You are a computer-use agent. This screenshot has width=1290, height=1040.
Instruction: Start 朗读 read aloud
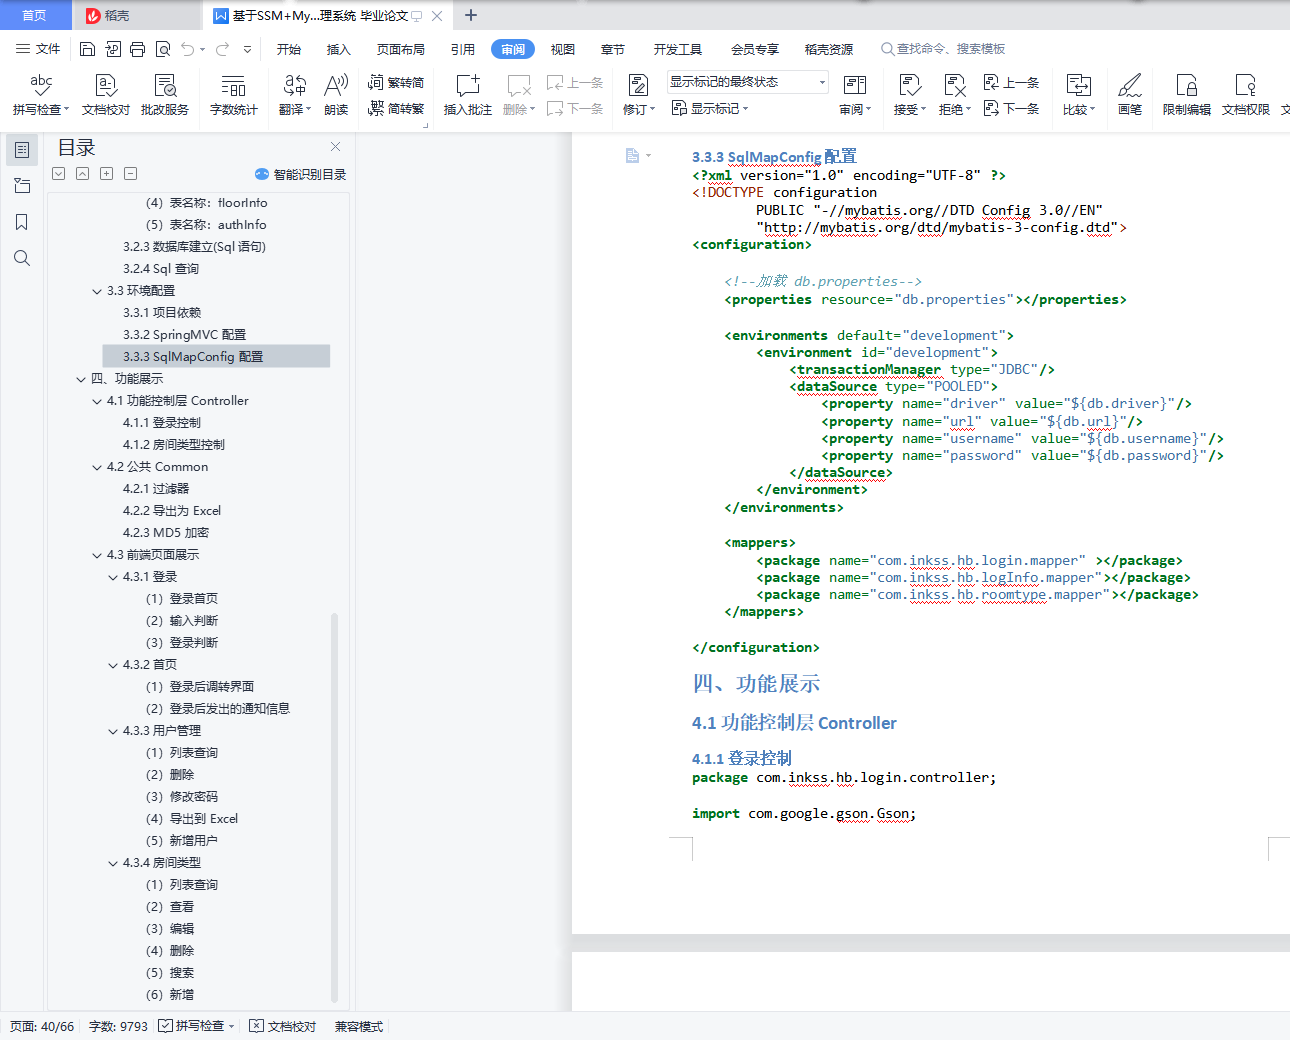click(x=336, y=94)
